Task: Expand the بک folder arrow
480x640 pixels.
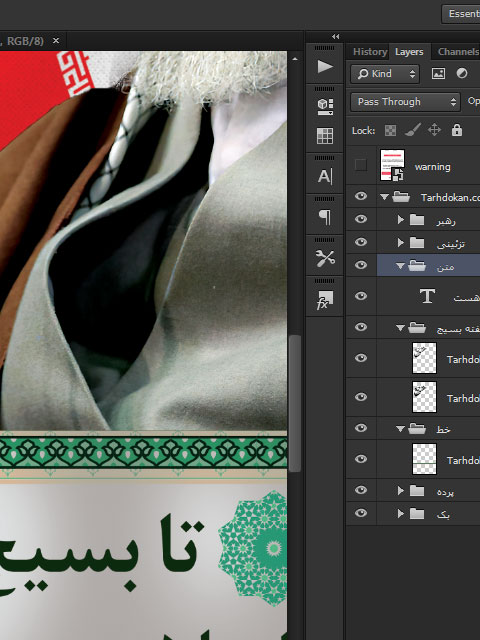Action: (401, 513)
